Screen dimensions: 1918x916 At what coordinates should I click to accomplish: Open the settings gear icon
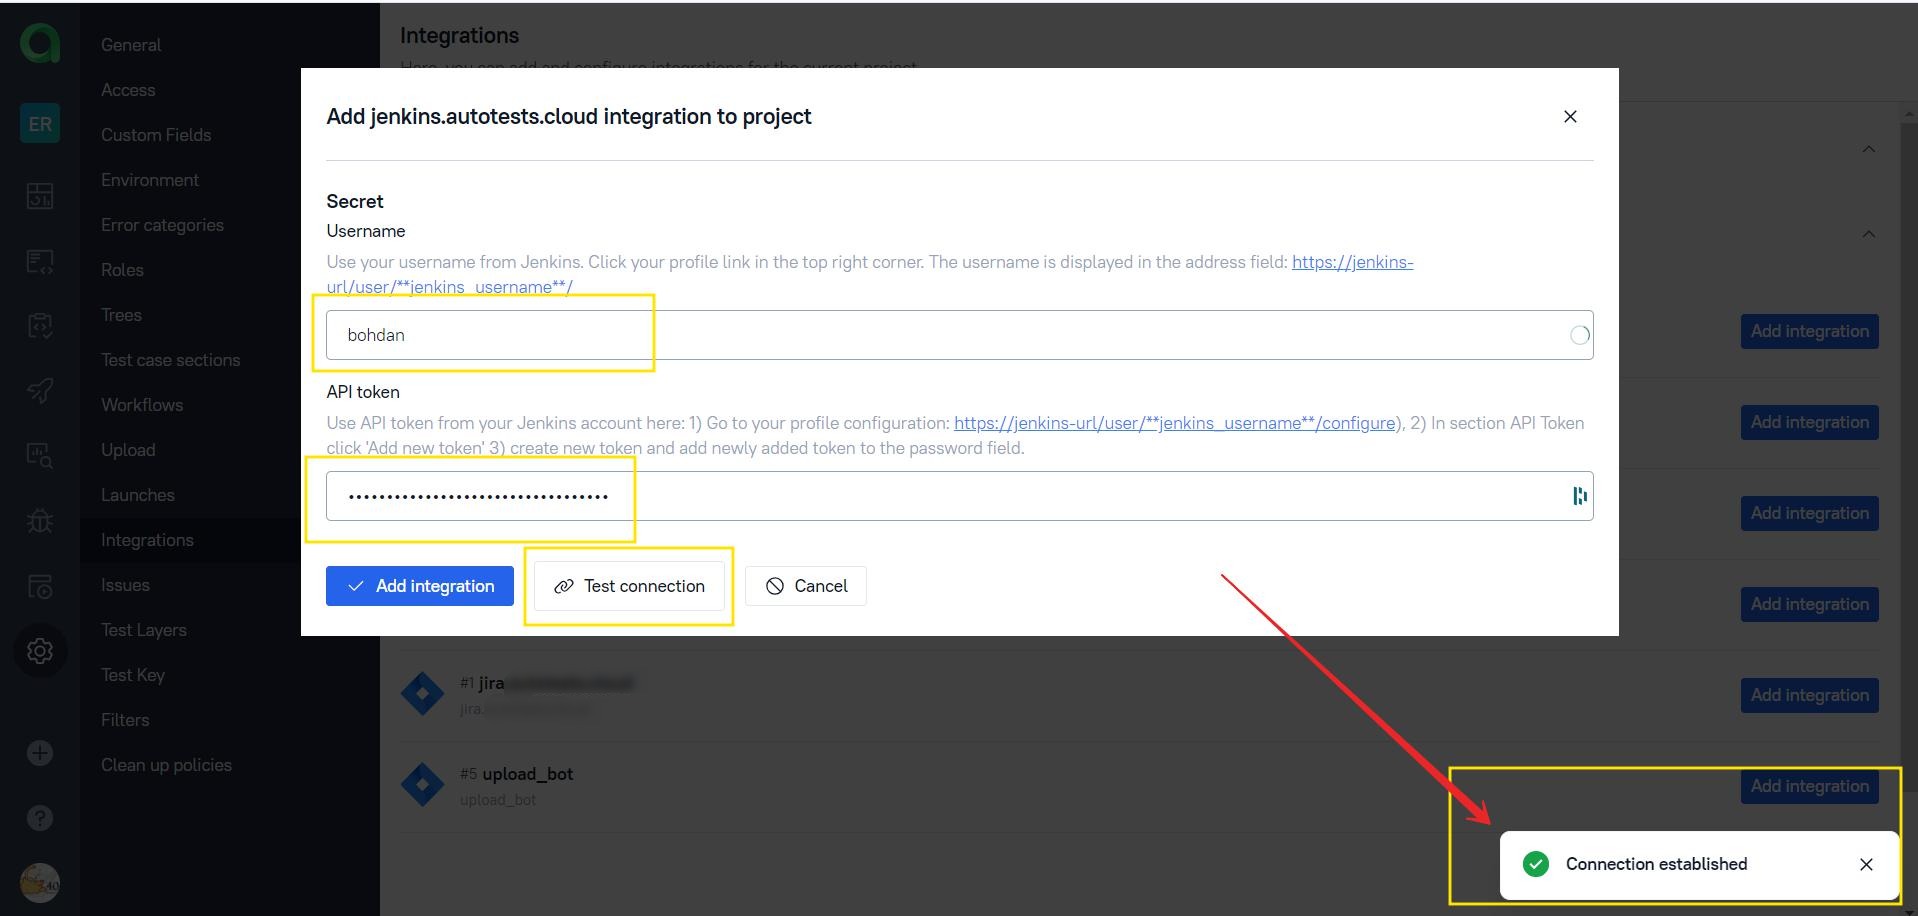click(40, 651)
